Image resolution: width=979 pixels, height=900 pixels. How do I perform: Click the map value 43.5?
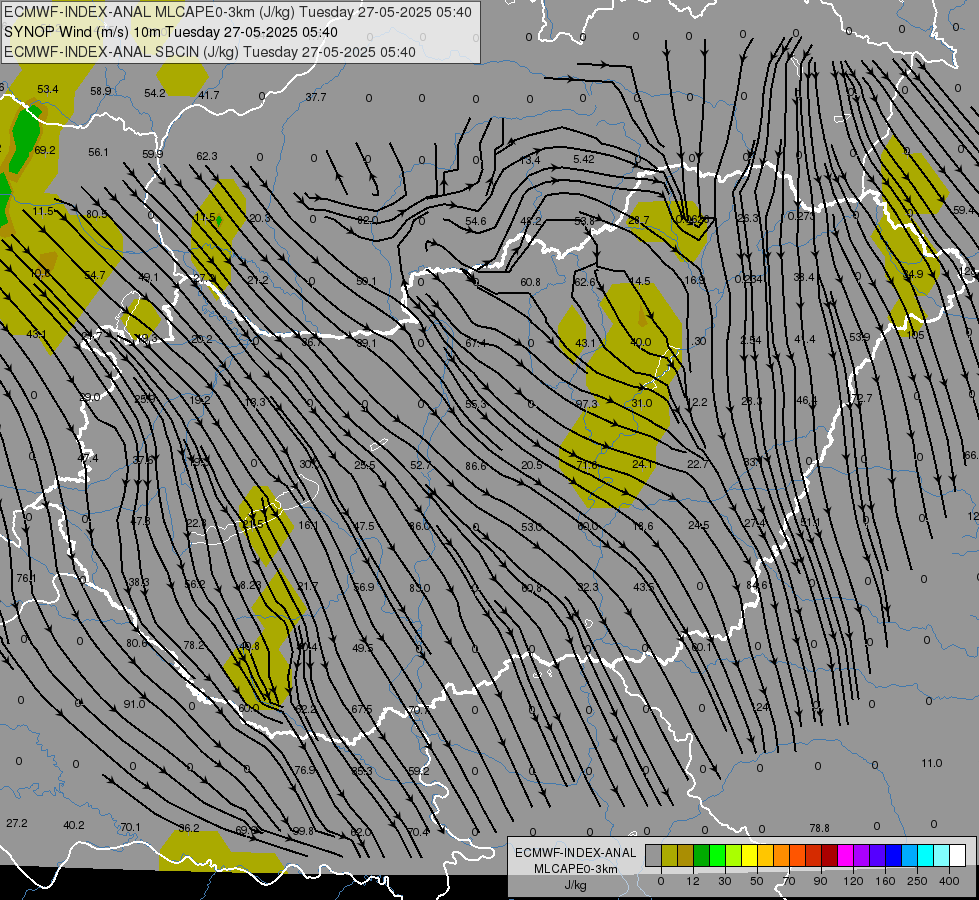pos(644,587)
